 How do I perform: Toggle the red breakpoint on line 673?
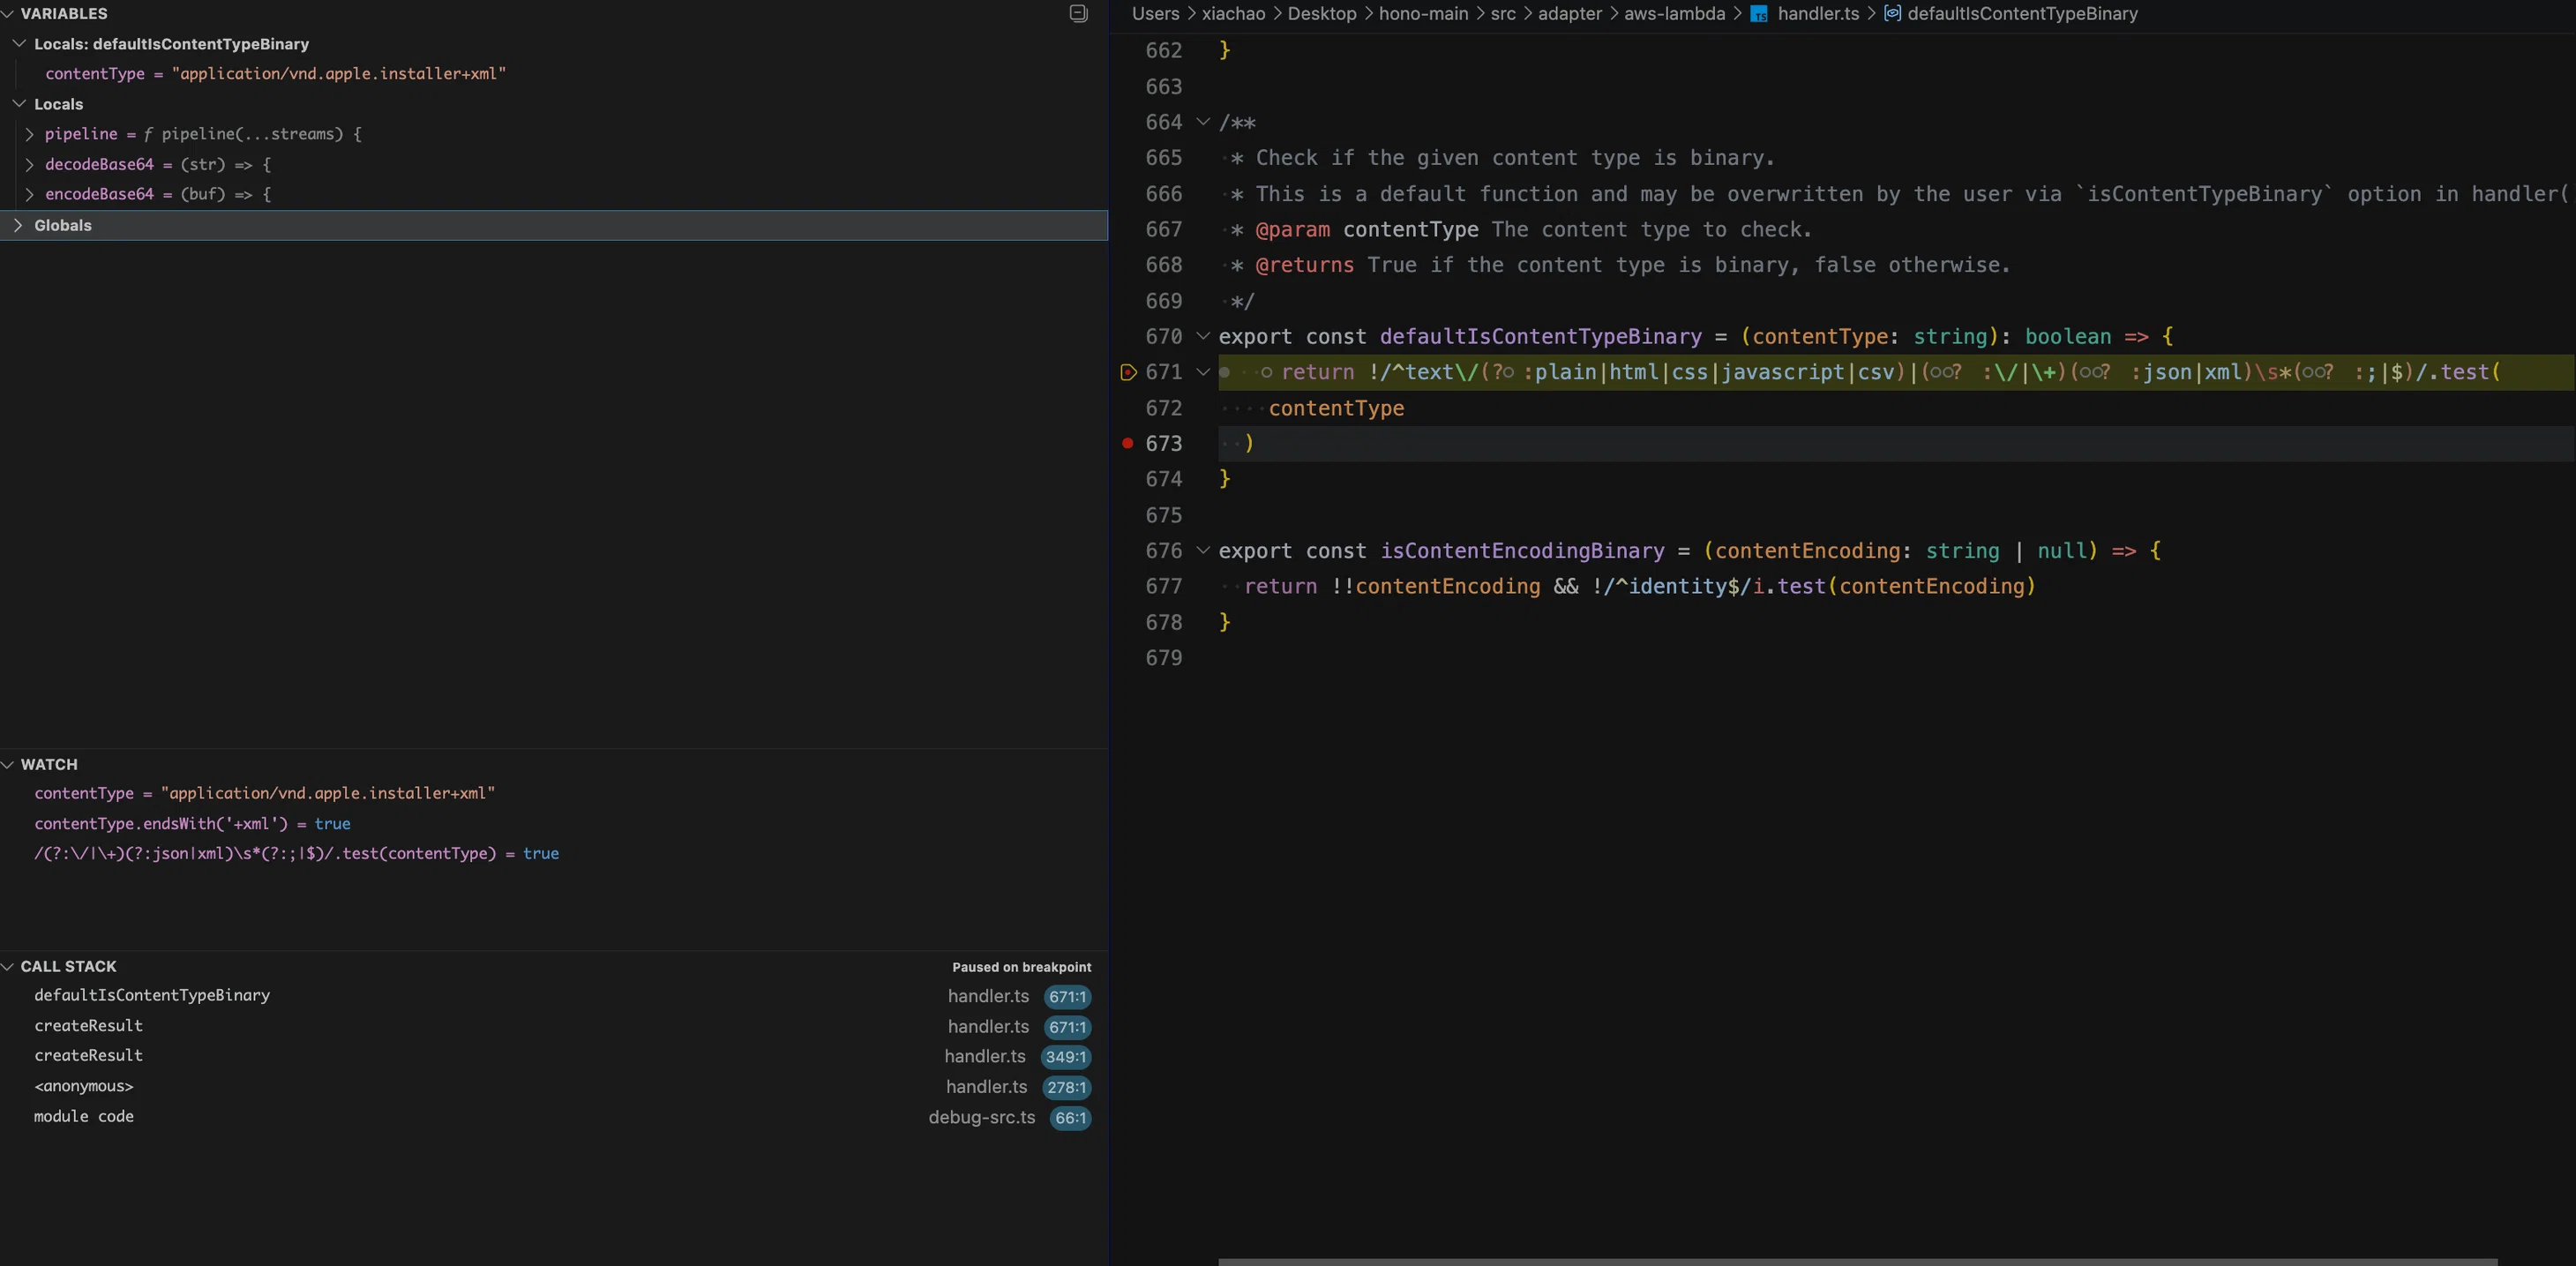pyautogui.click(x=1128, y=443)
